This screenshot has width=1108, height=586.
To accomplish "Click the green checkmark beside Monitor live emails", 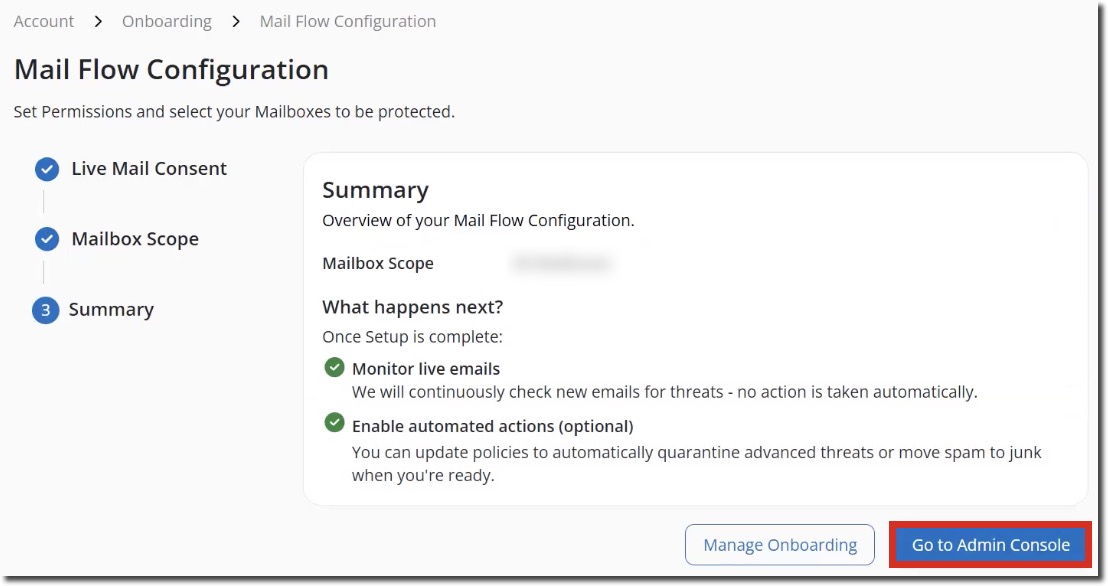I will (x=334, y=368).
